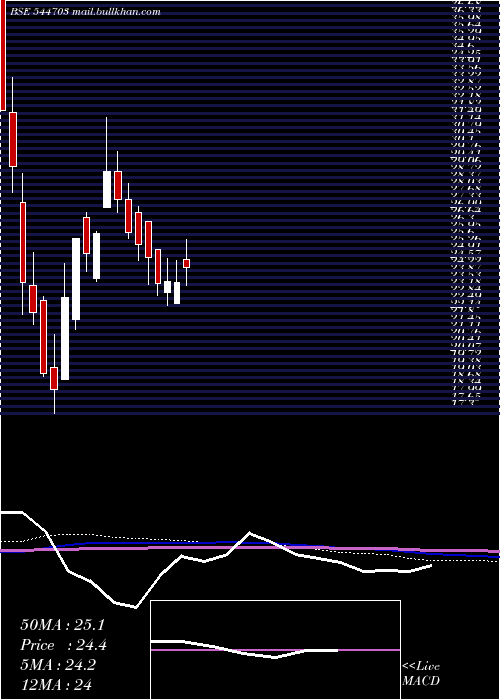Click the '5MA : 24.2' label
The height and width of the screenshot is (700, 500).
click(x=58, y=665)
